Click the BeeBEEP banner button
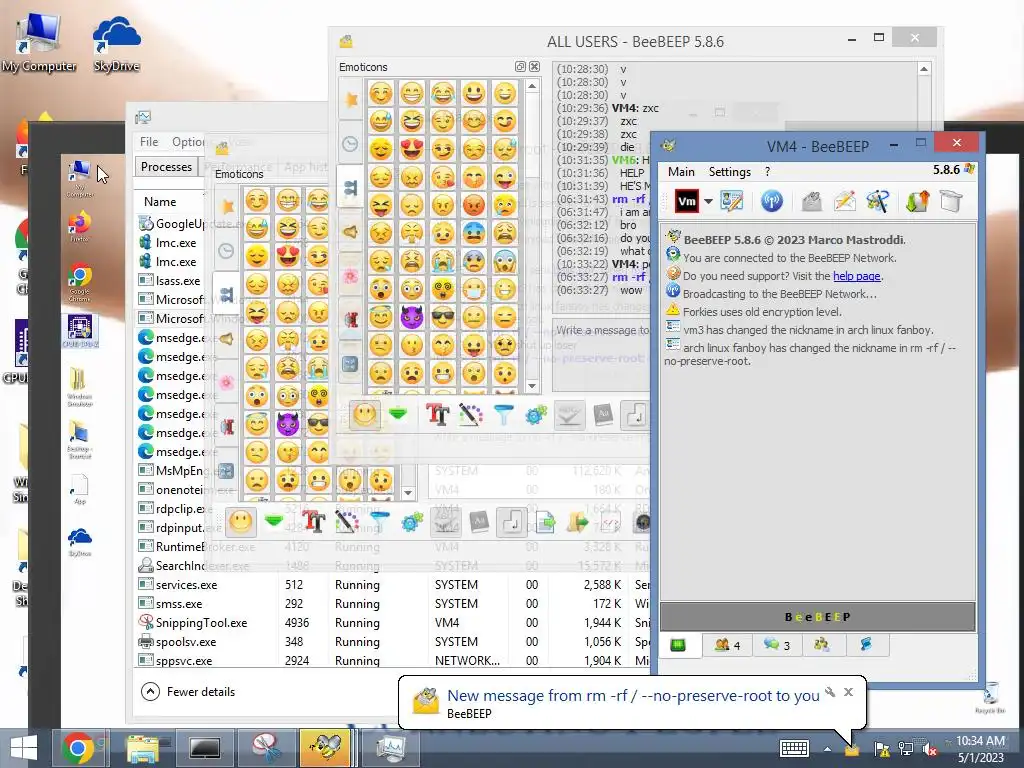Viewport: 1024px width, 768px height. pos(818,616)
